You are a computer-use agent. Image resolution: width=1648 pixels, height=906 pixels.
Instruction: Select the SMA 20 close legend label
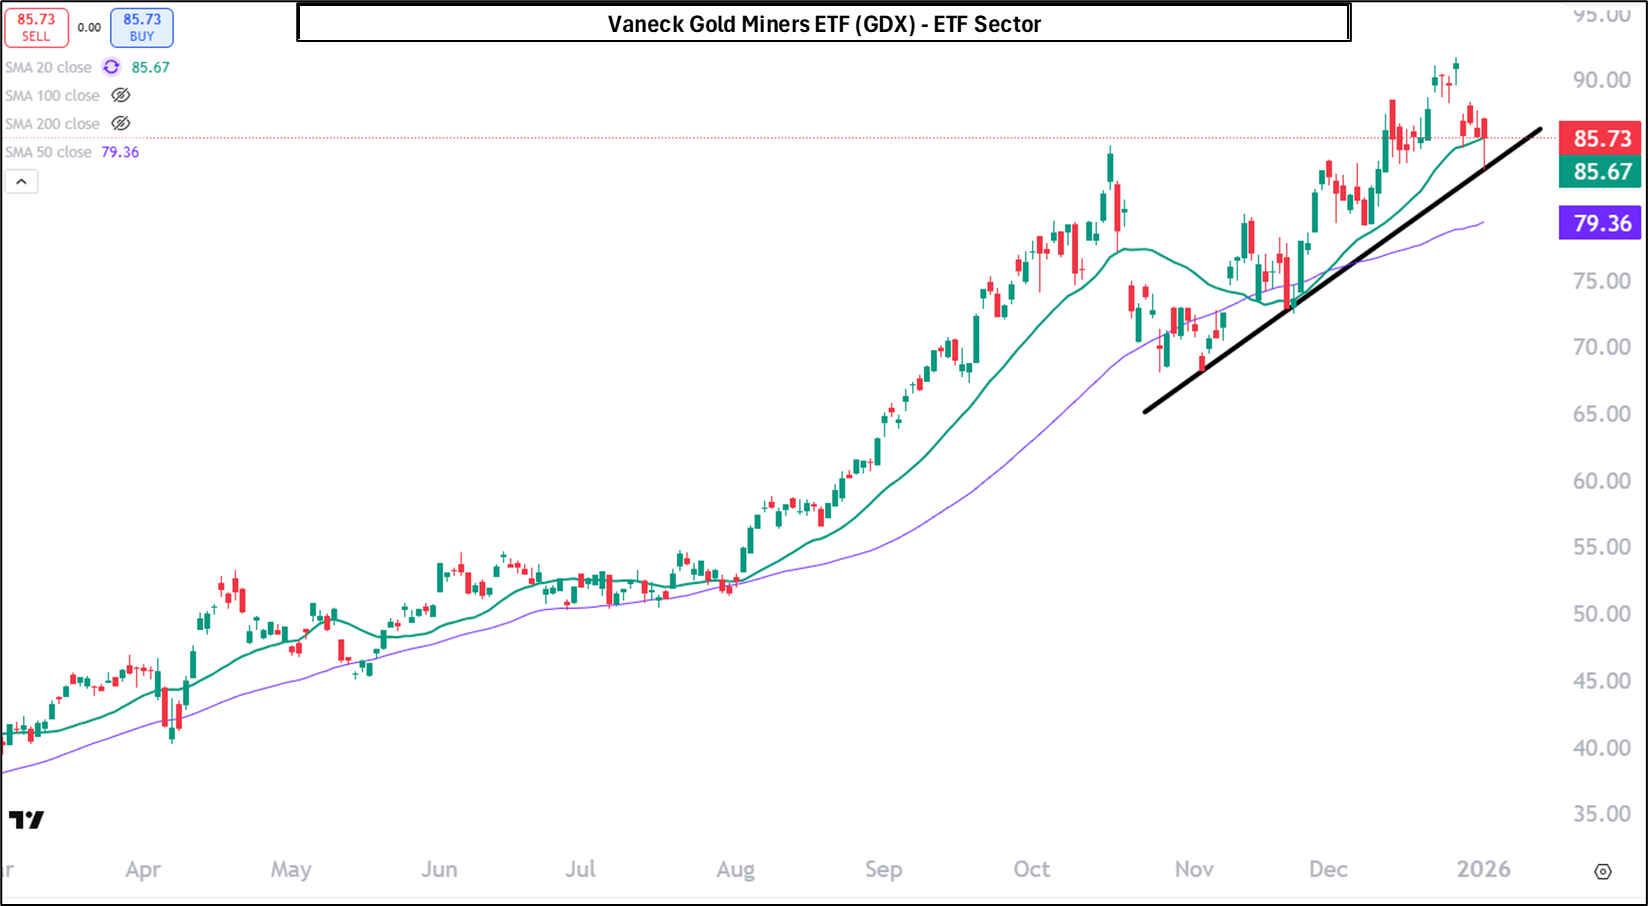[x=48, y=68]
